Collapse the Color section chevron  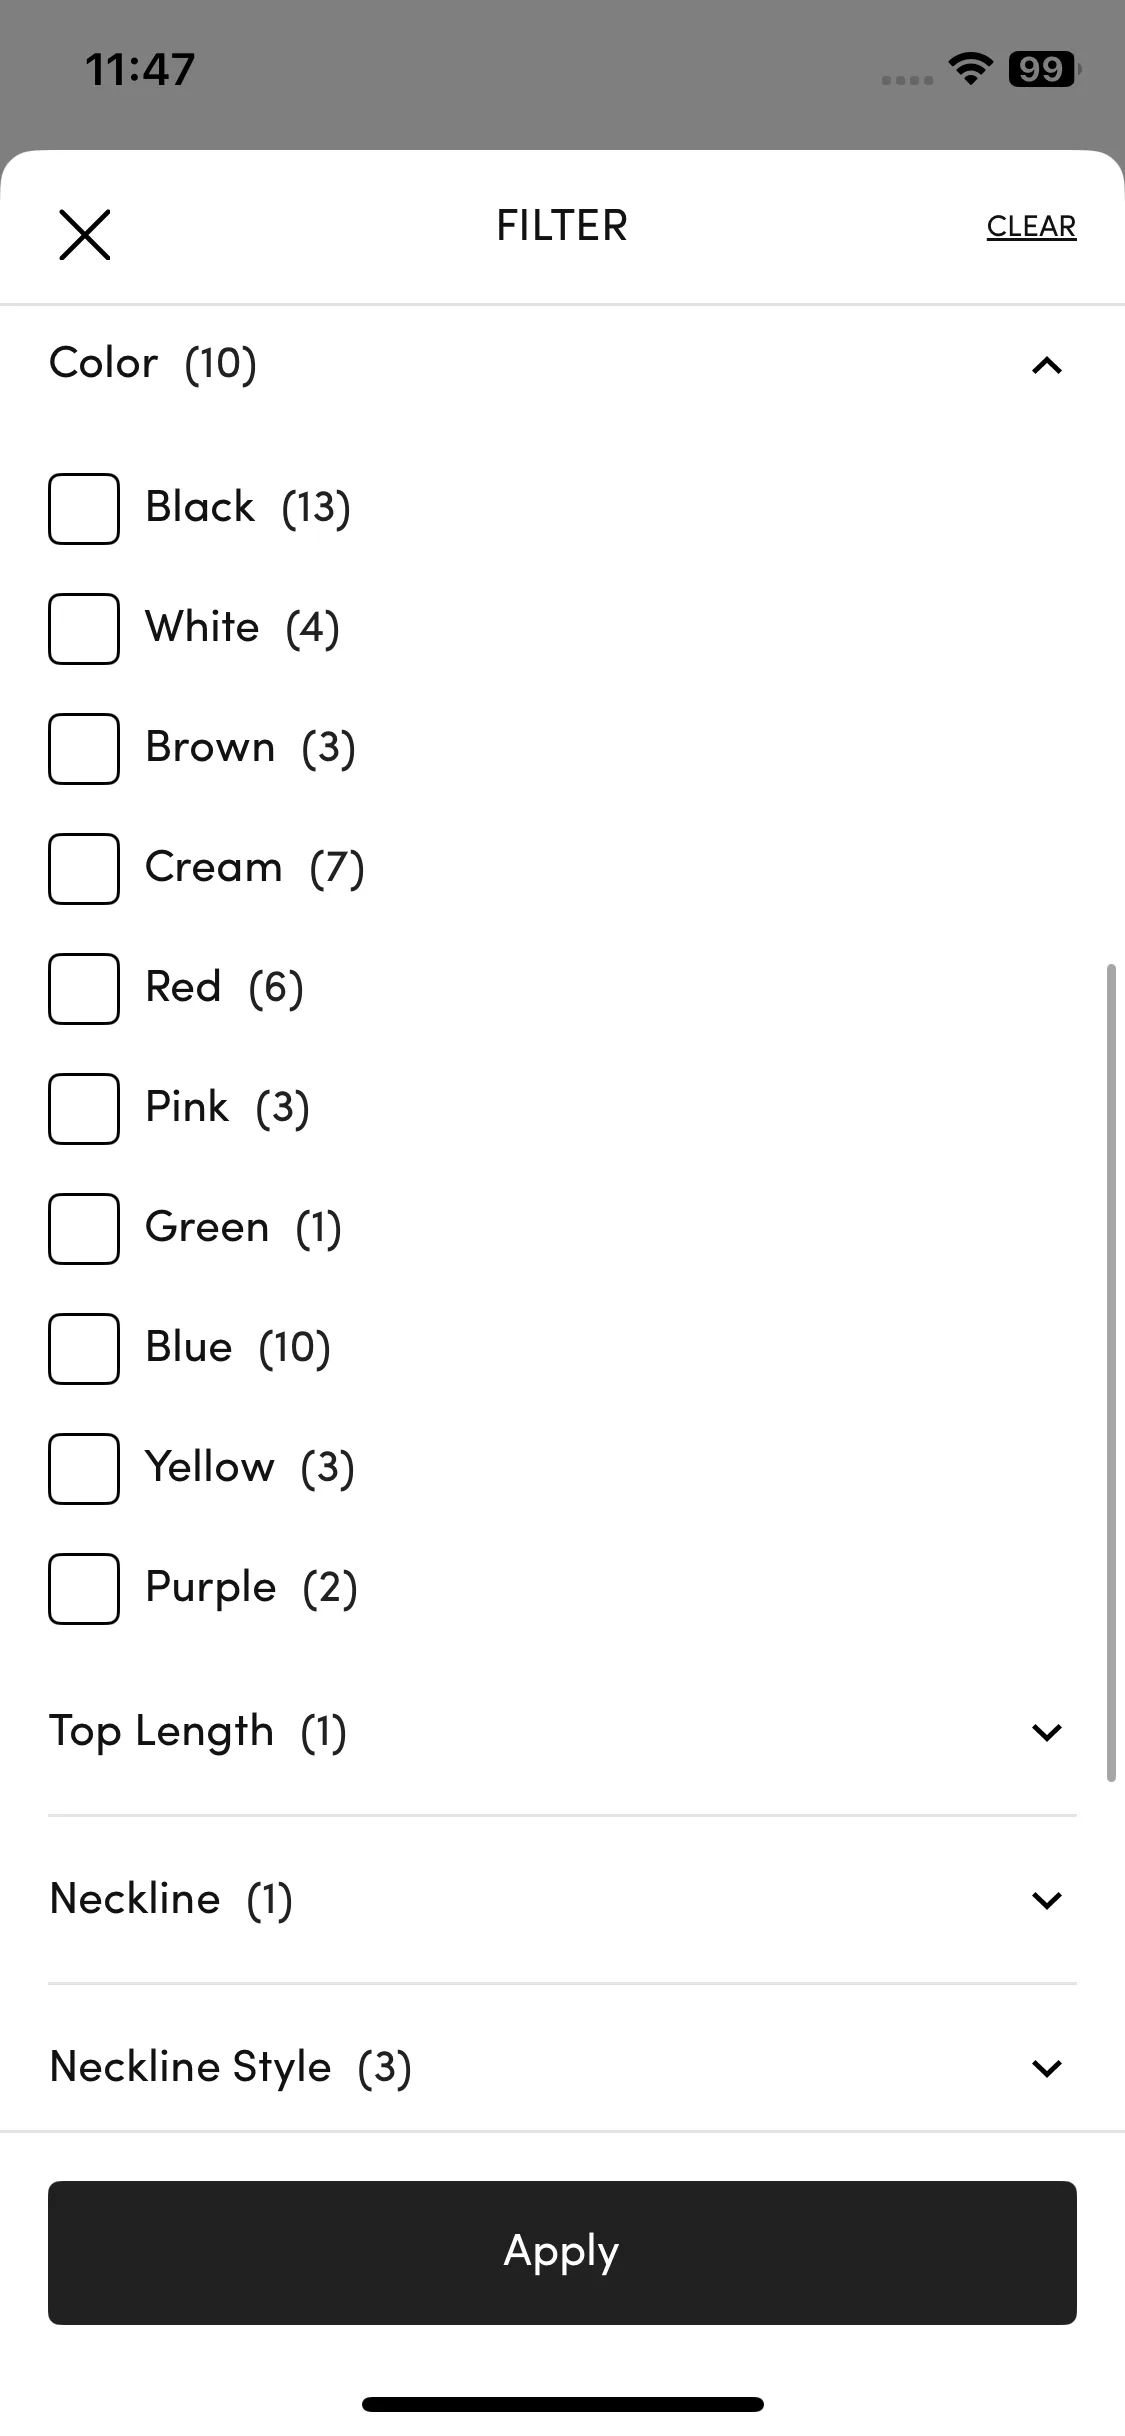(1046, 365)
